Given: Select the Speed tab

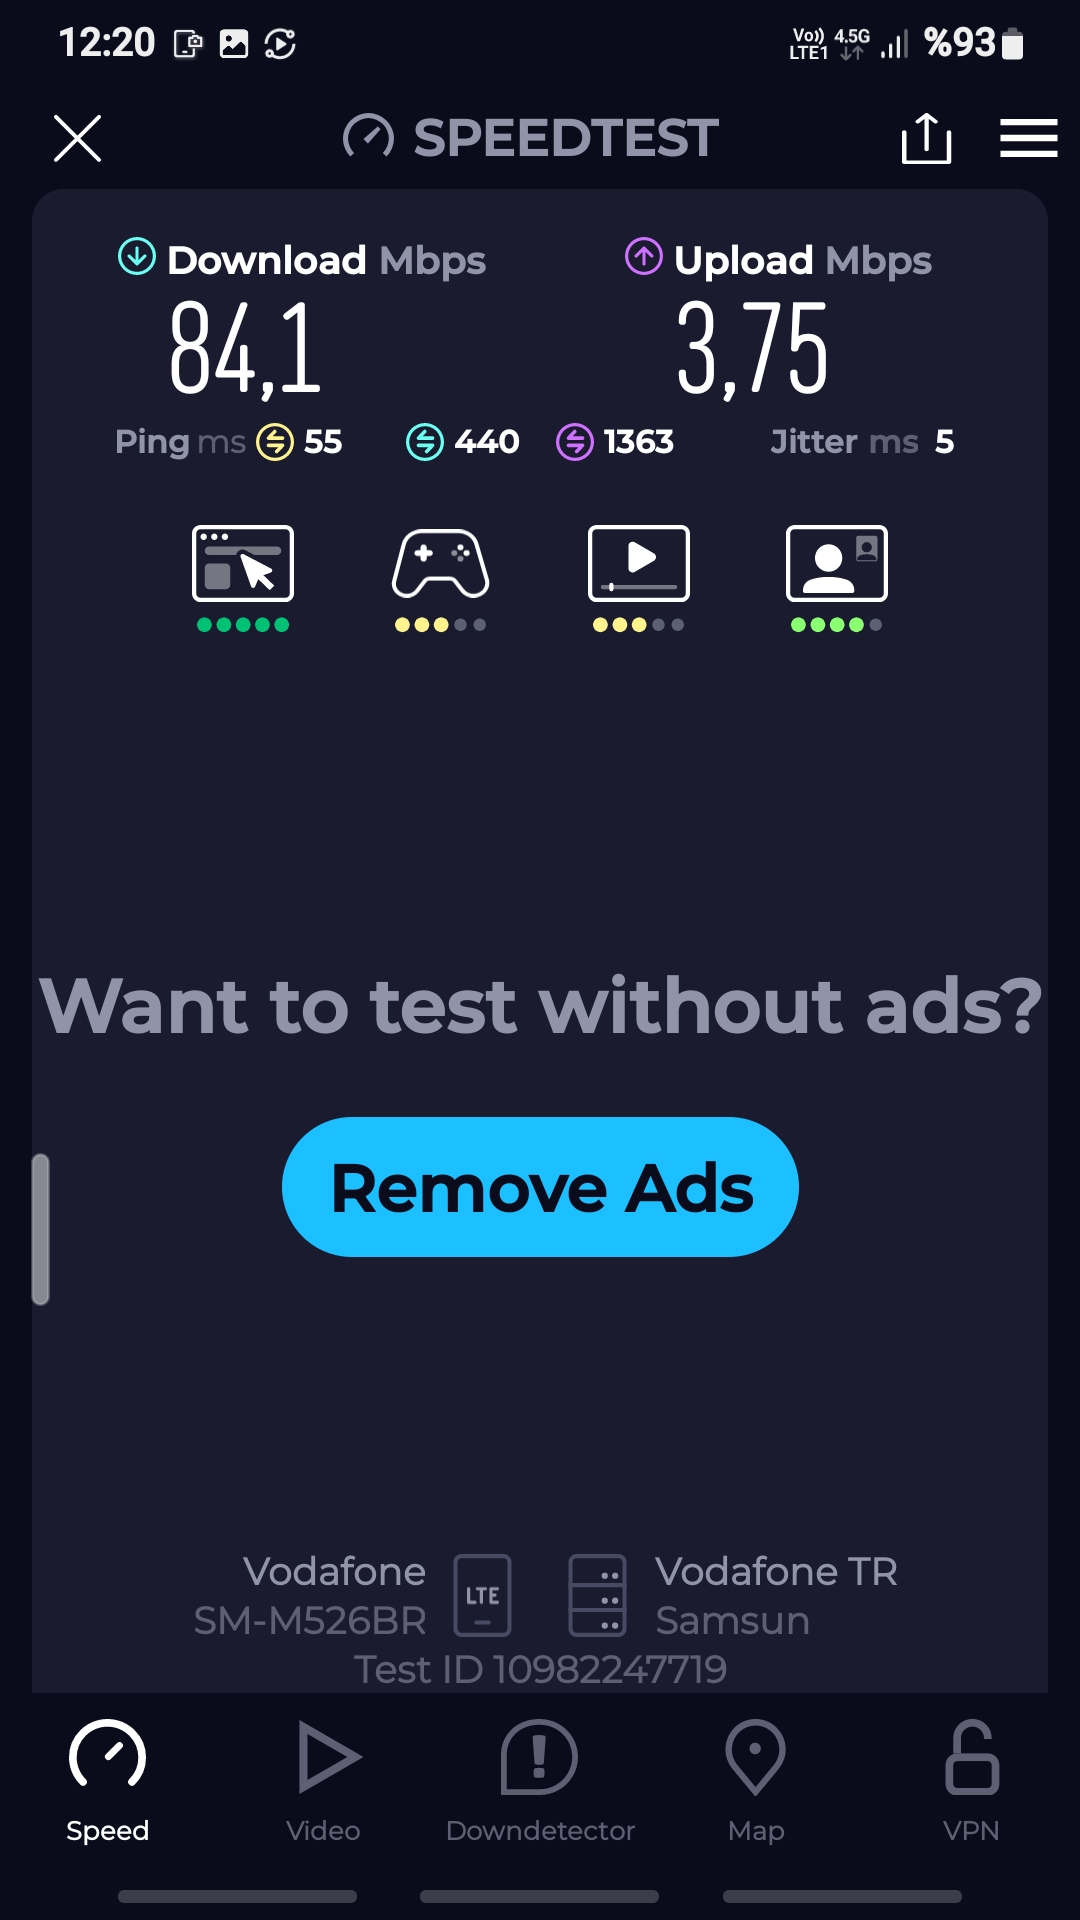Looking at the screenshot, I should tap(107, 1782).
